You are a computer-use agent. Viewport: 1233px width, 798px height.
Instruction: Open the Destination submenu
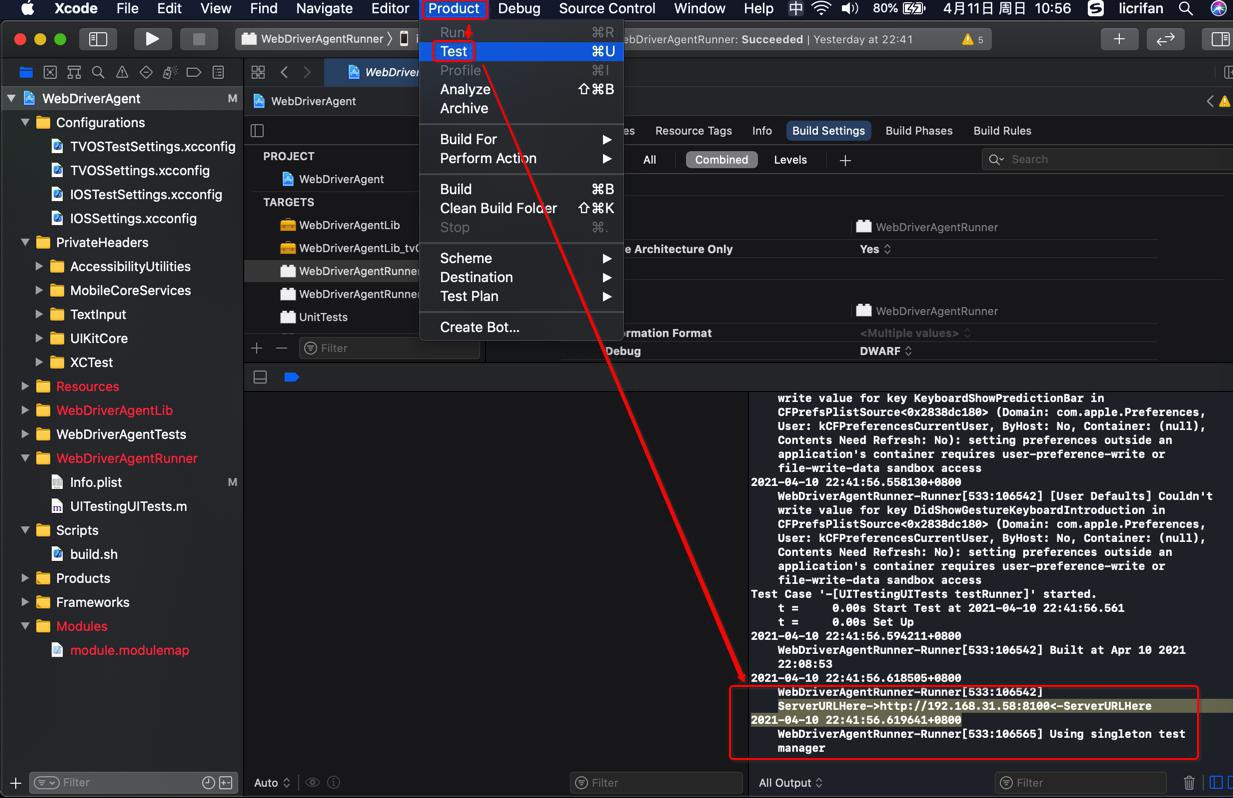521,277
